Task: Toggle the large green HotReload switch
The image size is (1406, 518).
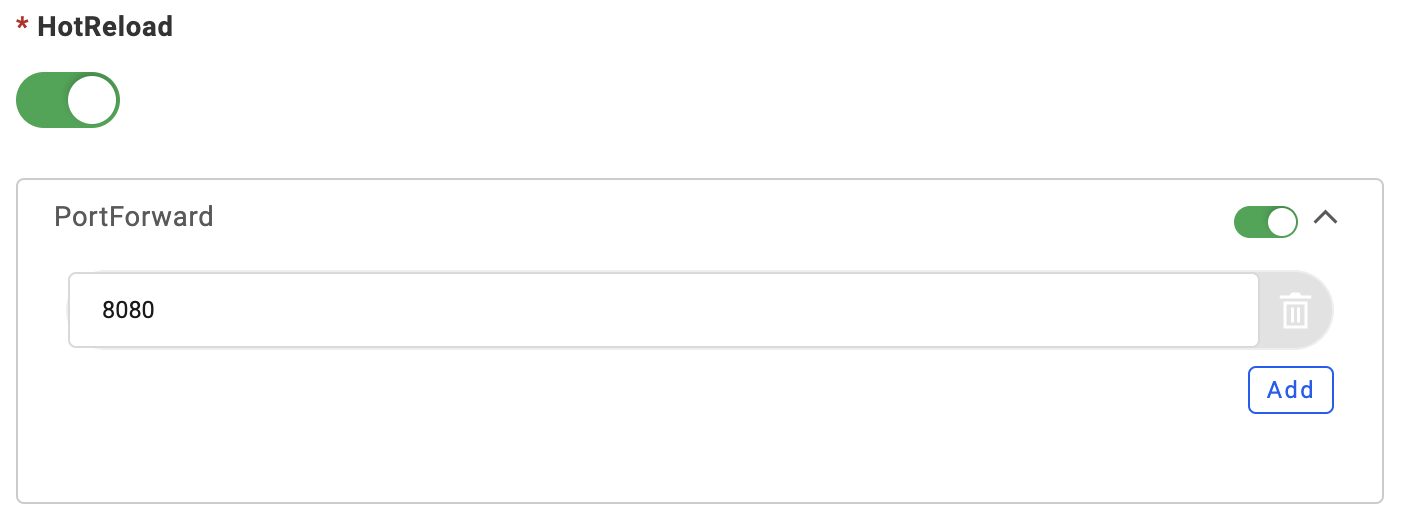Action: point(68,100)
